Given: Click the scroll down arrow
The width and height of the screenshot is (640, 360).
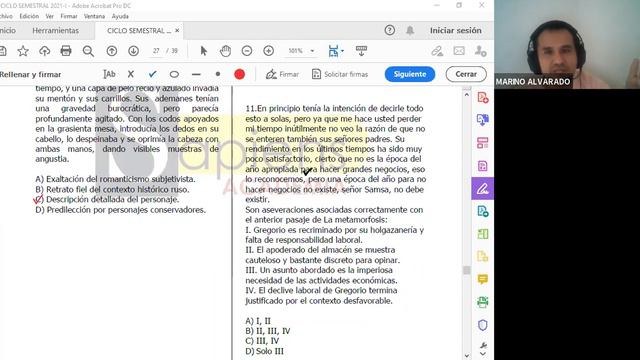Looking at the screenshot, I should [467, 356].
